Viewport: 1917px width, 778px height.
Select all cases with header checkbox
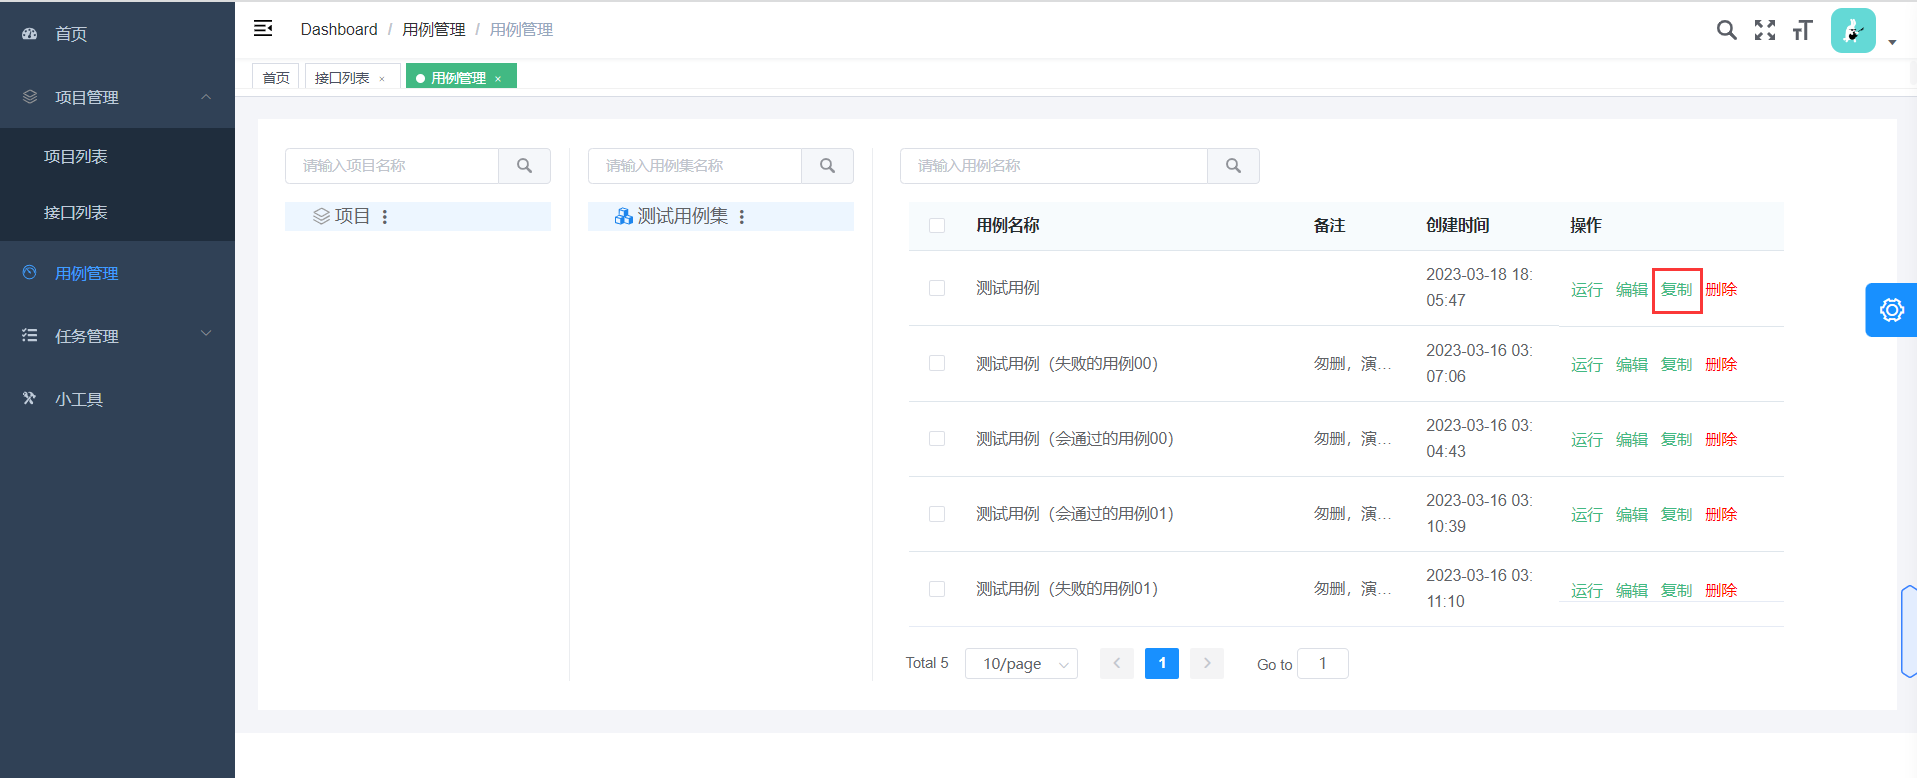(937, 225)
